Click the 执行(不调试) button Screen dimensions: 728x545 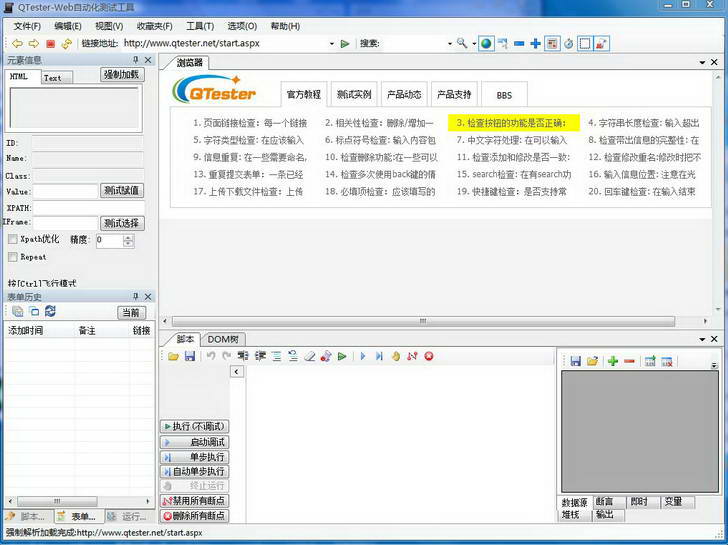pyautogui.click(x=194, y=426)
